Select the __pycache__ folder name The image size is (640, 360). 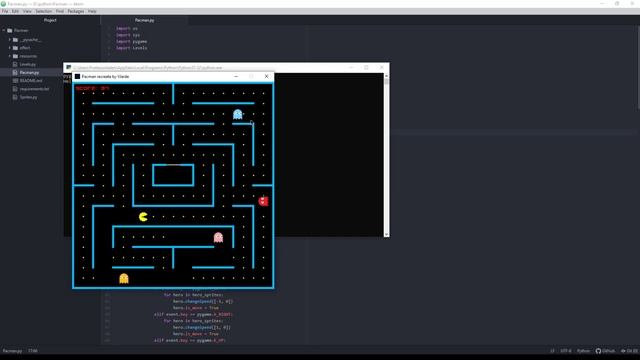[31, 40]
